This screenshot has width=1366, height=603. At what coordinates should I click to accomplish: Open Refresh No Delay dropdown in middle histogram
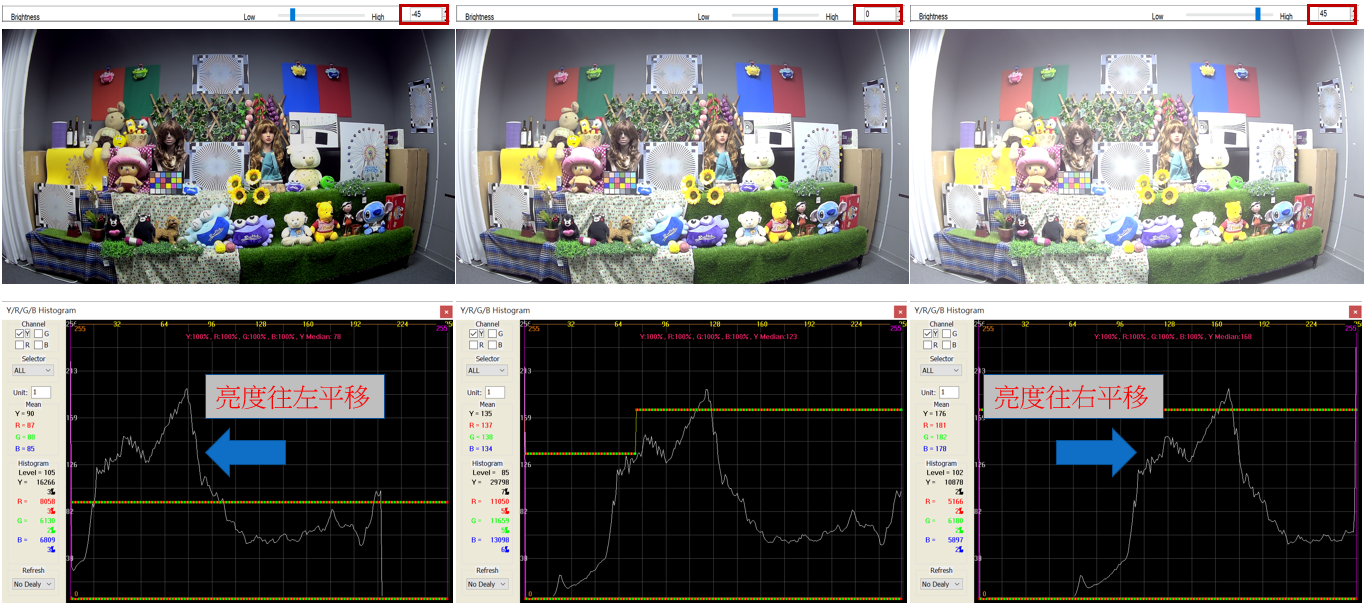click(x=488, y=584)
